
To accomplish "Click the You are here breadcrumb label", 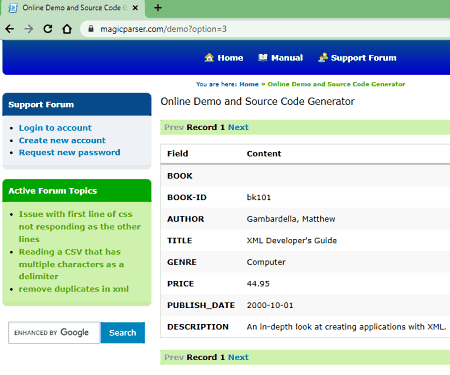I will pos(217,84).
